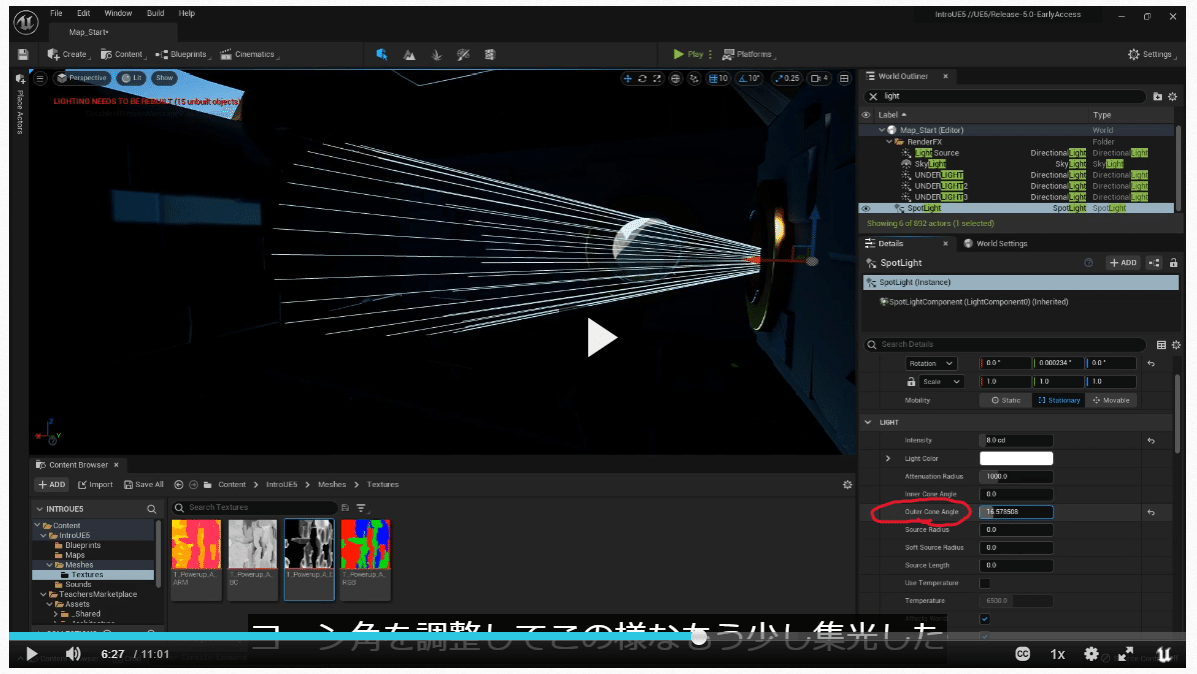This screenshot has height=674, width=1197.
Task: Toggle closed captions CC on video player
Action: click(x=1023, y=654)
